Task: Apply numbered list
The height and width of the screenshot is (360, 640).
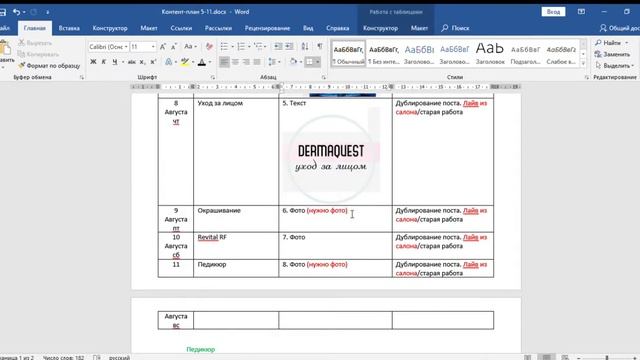Action: (241, 47)
